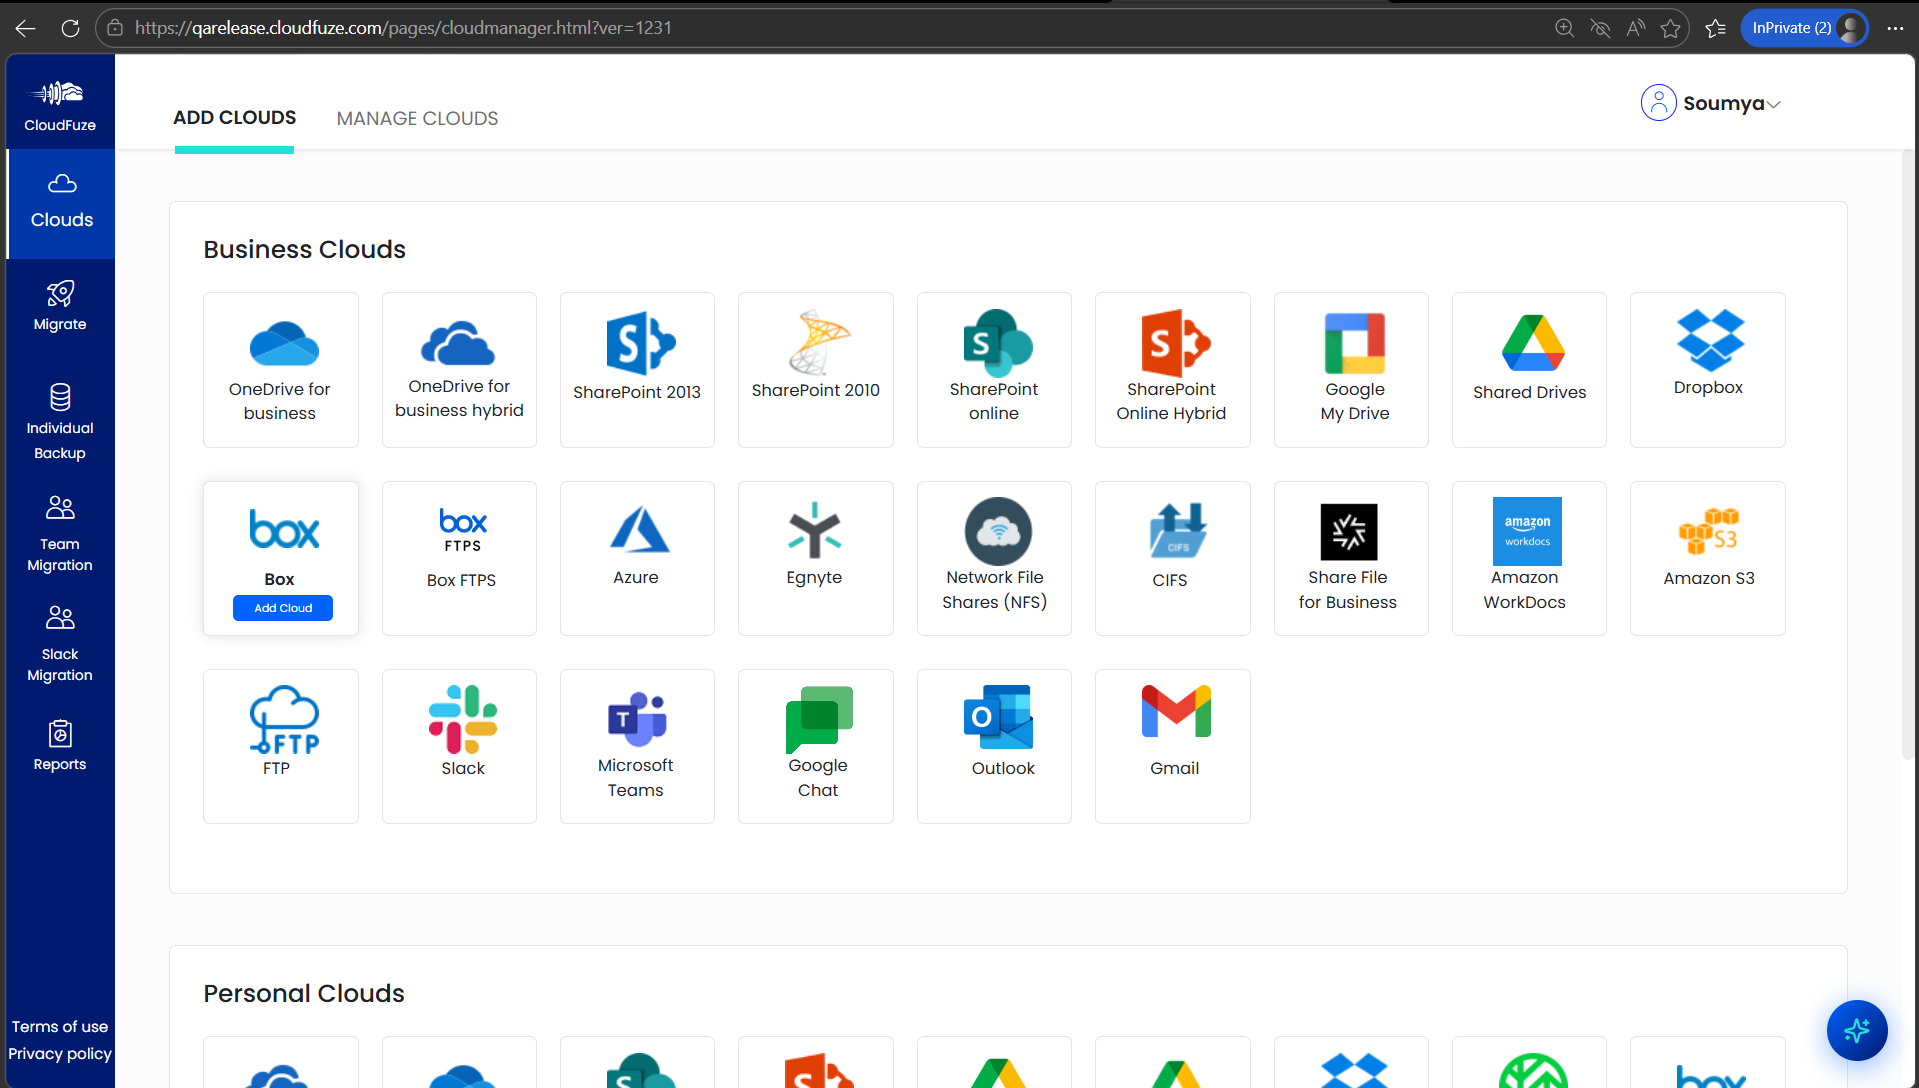The width and height of the screenshot is (1919, 1088).
Task: Click the Add Cloud button under Box
Action: [x=283, y=608]
